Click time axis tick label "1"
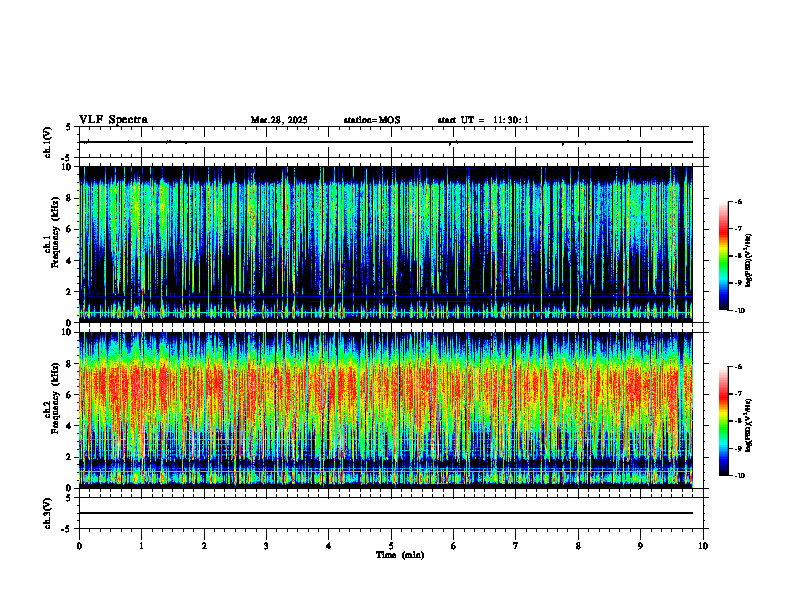Viewport: 792px width, 612px height. point(141,546)
